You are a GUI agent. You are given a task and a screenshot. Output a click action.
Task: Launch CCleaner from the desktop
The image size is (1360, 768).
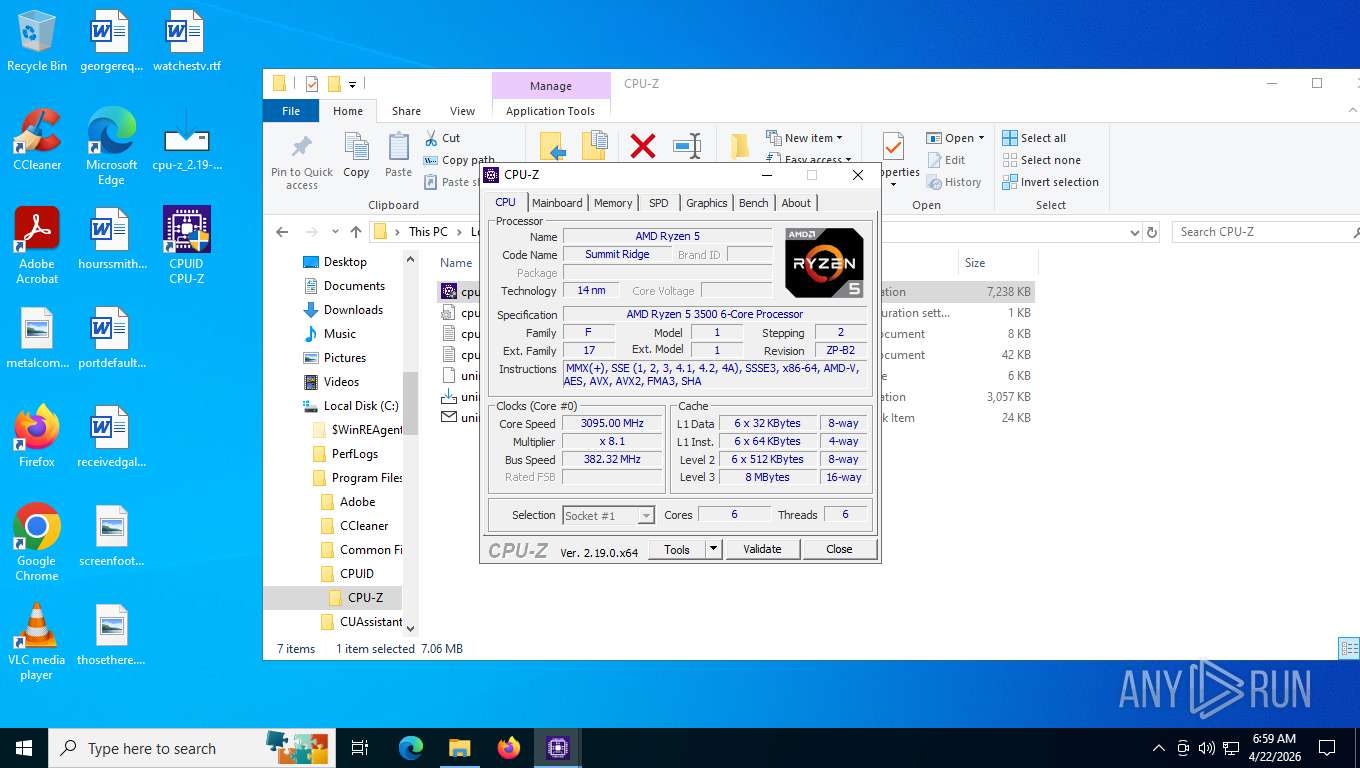tap(37, 140)
